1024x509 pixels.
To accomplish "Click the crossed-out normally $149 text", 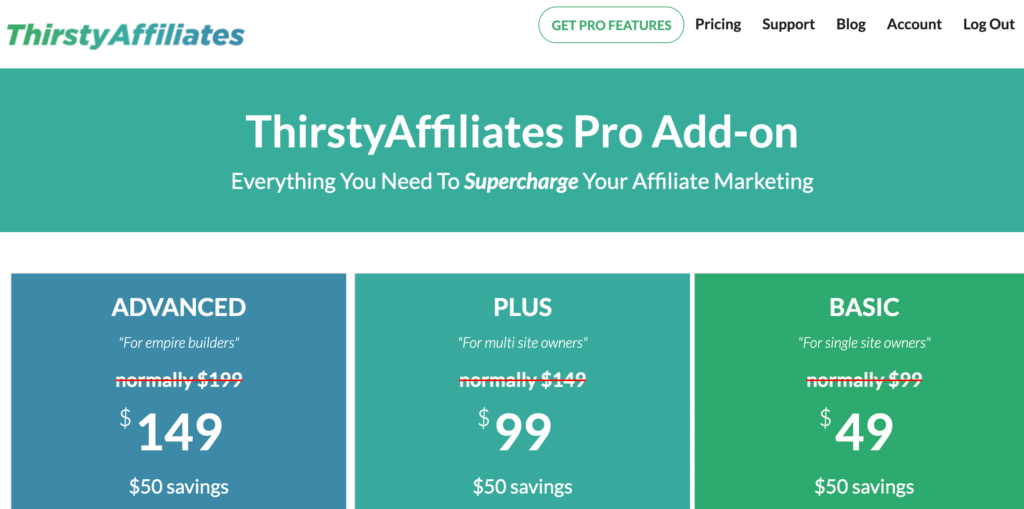I will tap(522, 379).
